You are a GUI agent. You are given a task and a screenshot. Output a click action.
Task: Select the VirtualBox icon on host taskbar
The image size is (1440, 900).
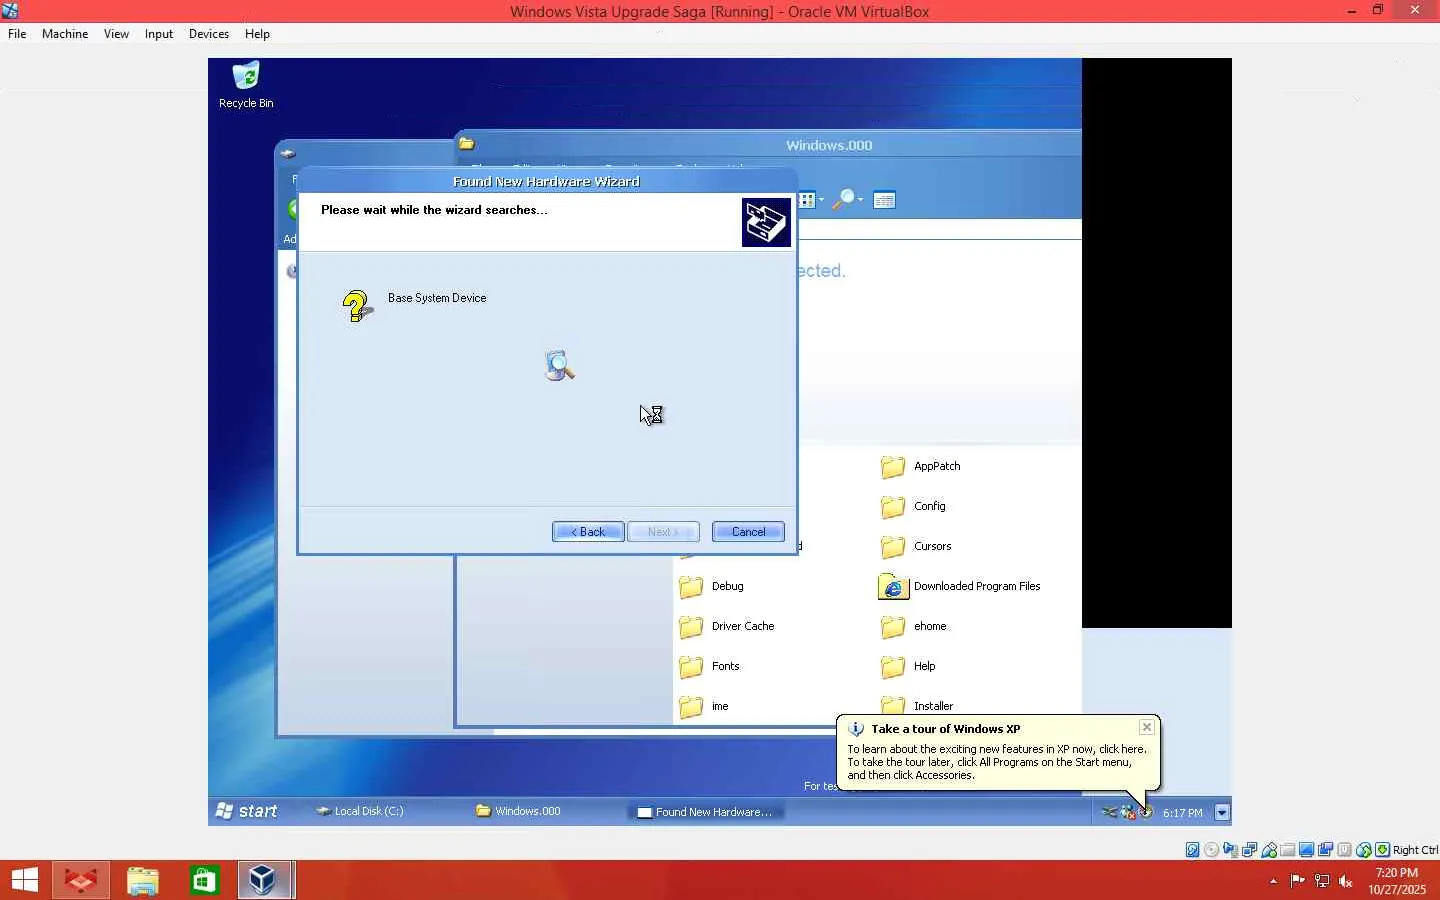[265, 880]
